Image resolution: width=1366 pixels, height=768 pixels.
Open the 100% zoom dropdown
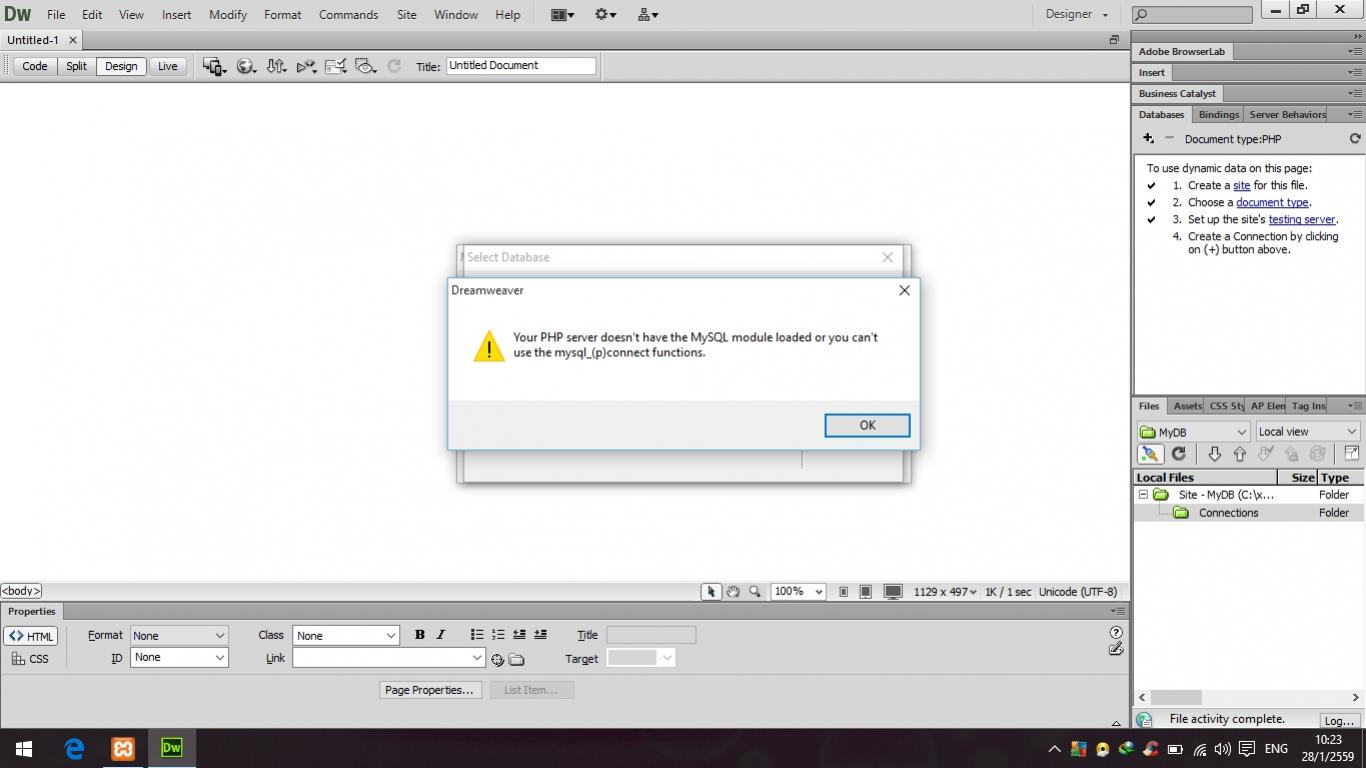click(x=798, y=592)
